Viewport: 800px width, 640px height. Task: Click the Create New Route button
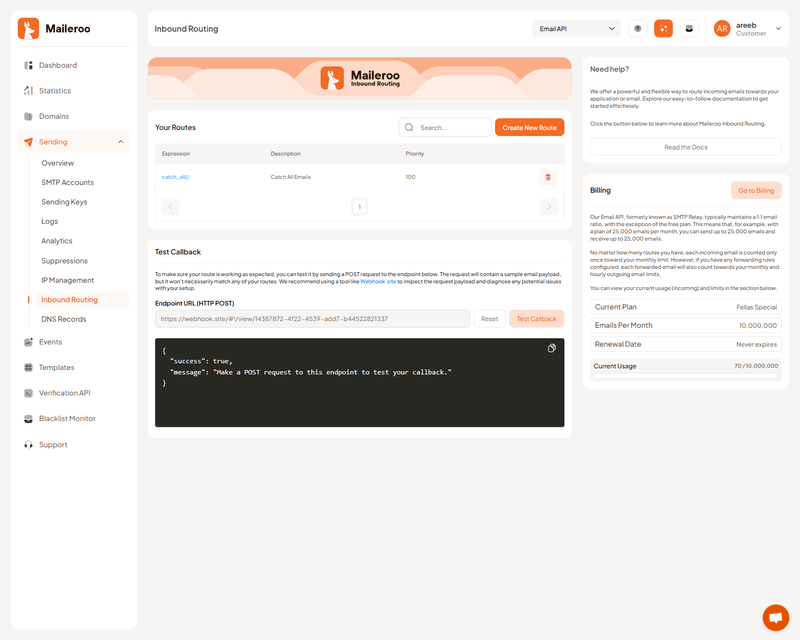(x=529, y=128)
